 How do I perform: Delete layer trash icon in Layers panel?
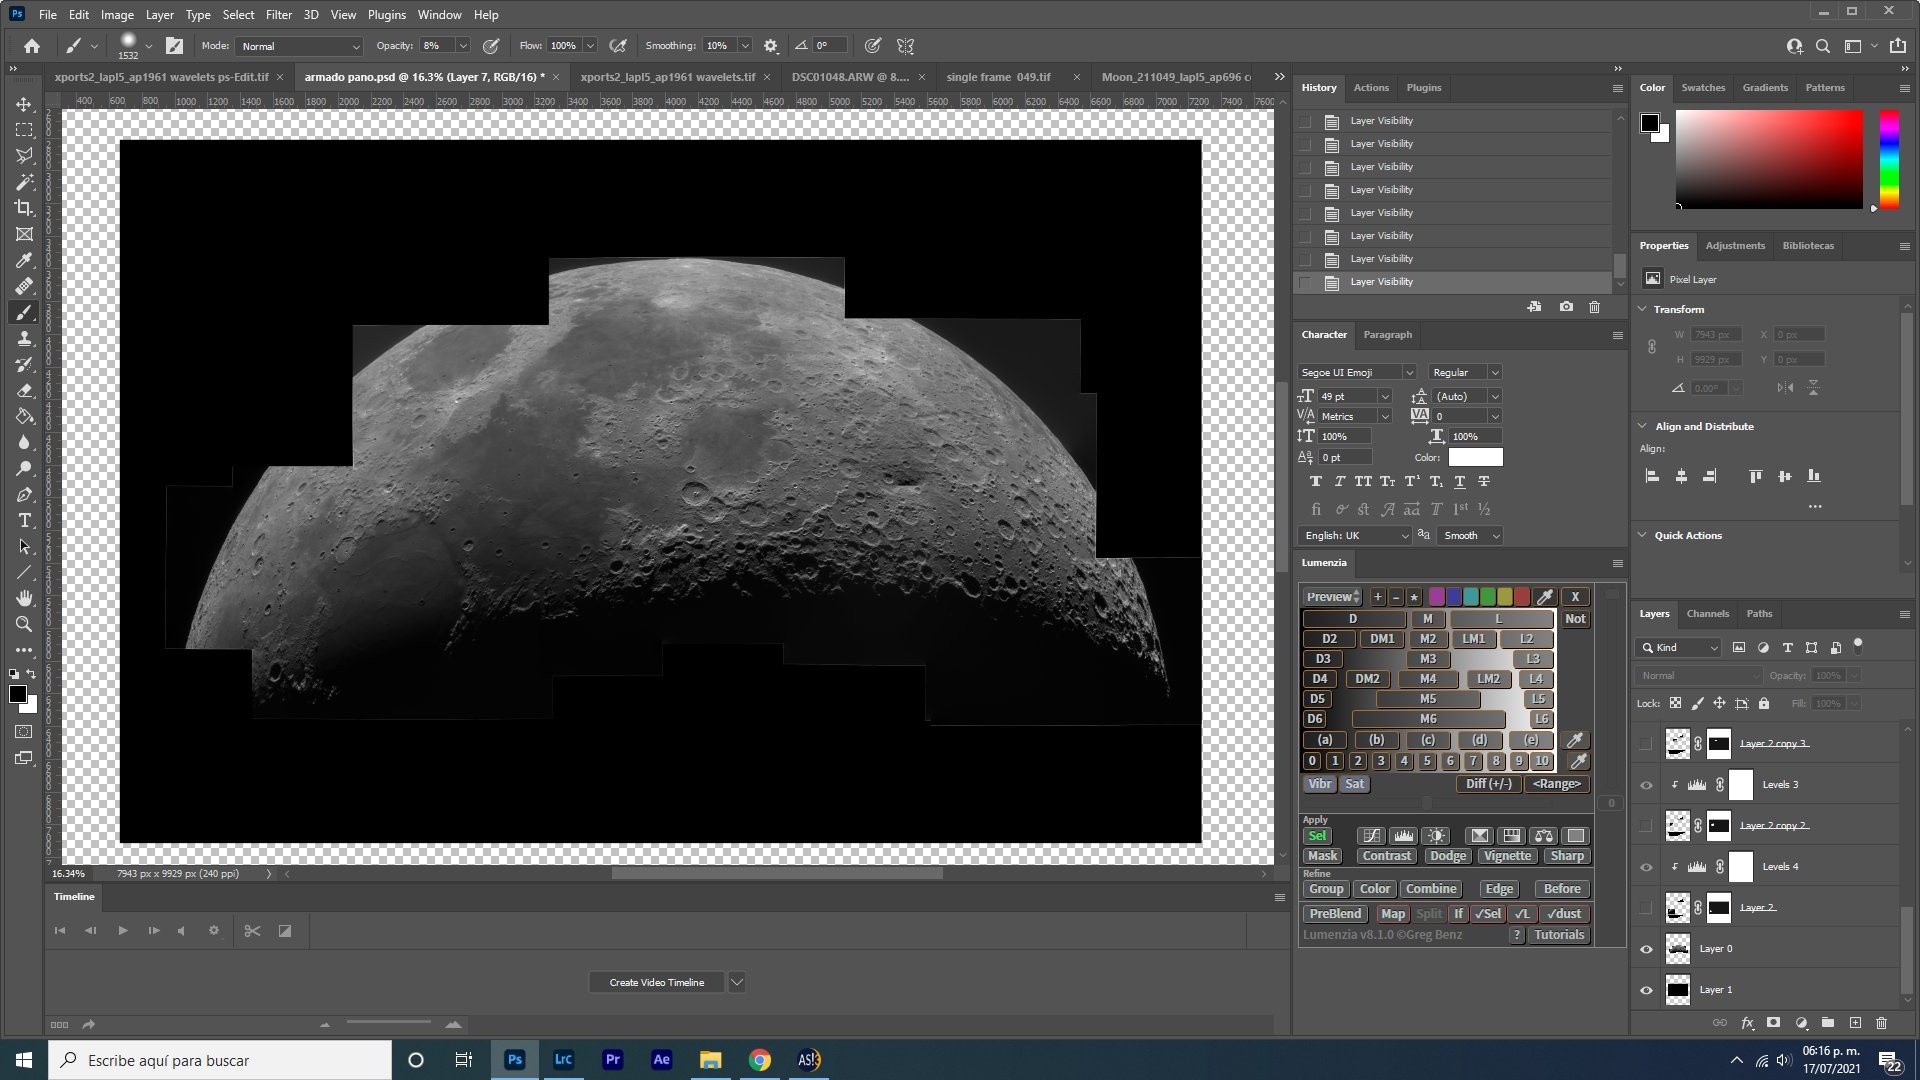(x=1881, y=1023)
